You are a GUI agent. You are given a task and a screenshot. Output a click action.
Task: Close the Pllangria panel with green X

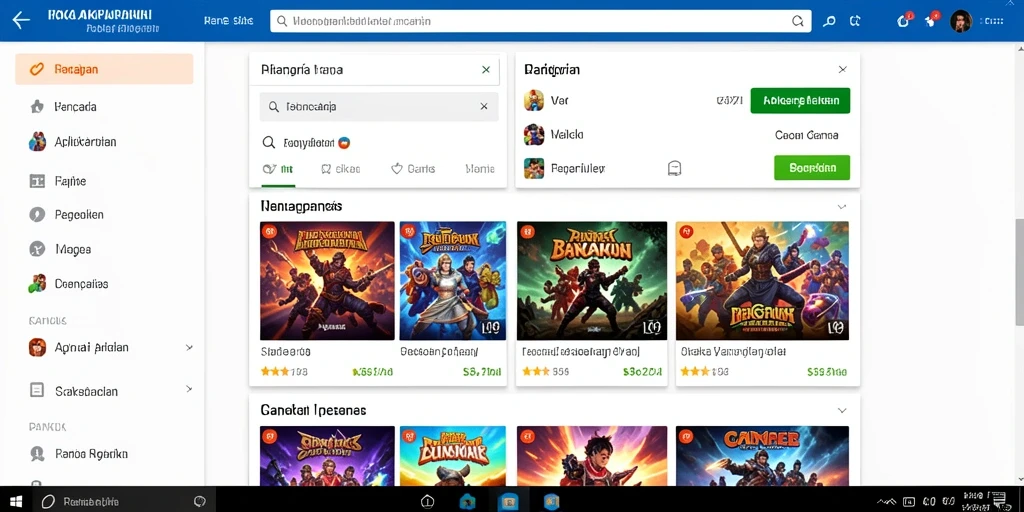pyautogui.click(x=486, y=69)
